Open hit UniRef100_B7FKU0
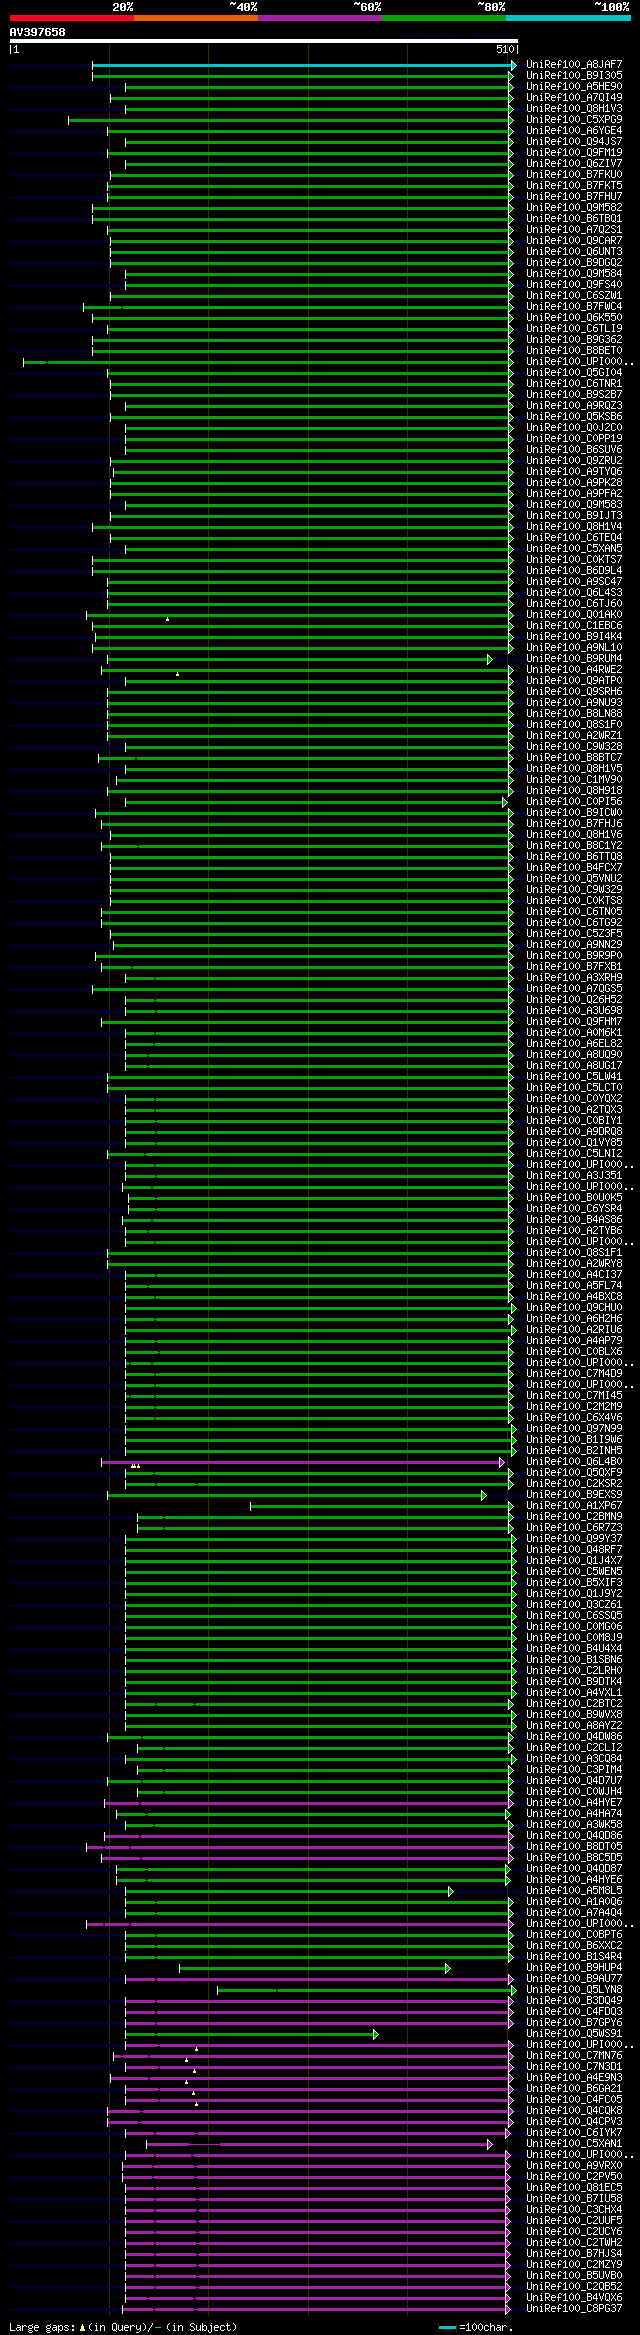640x2335 pixels. (x=574, y=175)
